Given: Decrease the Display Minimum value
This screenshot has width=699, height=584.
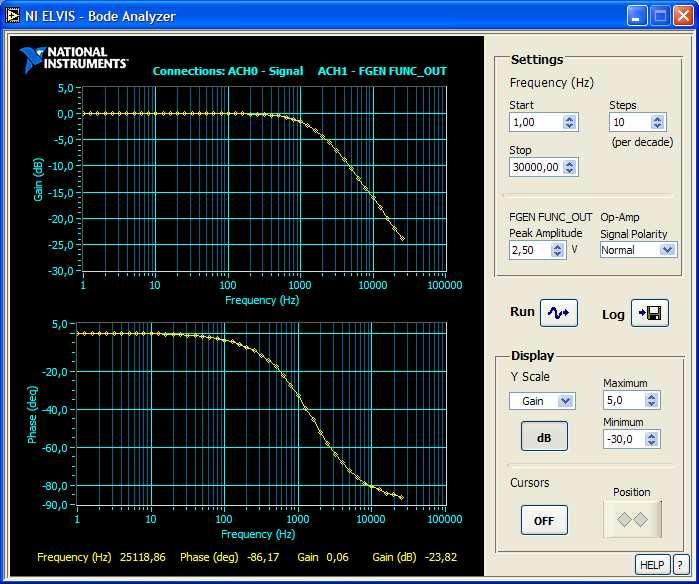Looking at the screenshot, I should coord(651,443).
